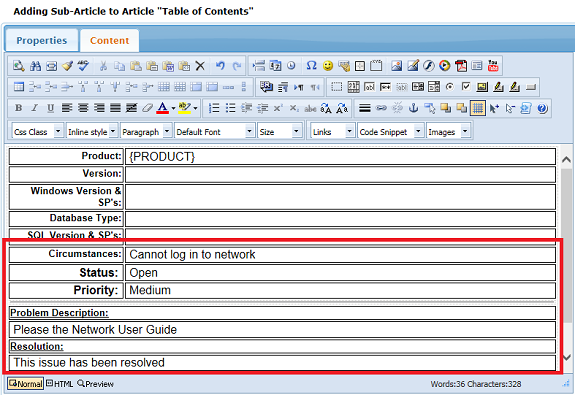
Task: Click the 'Cannot log in to network' text
Action: tap(192, 254)
